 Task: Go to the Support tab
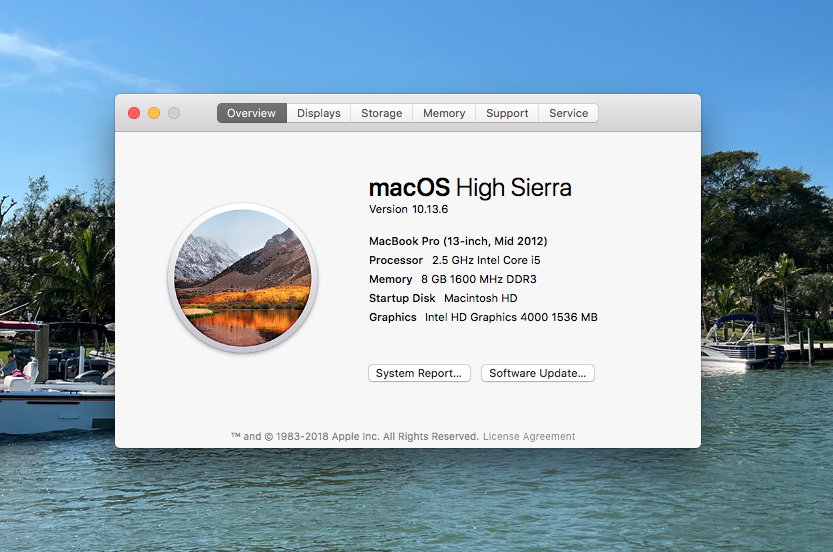coord(507,113)
